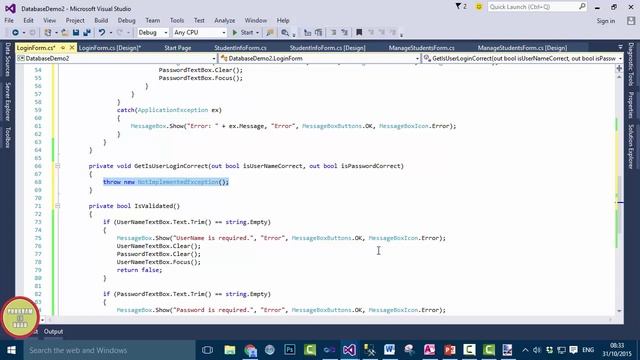Image resolution: width=640 pixels, height=360 pixels.
Task: Close the LoginForm.cs tab
Action: point(72,48)
